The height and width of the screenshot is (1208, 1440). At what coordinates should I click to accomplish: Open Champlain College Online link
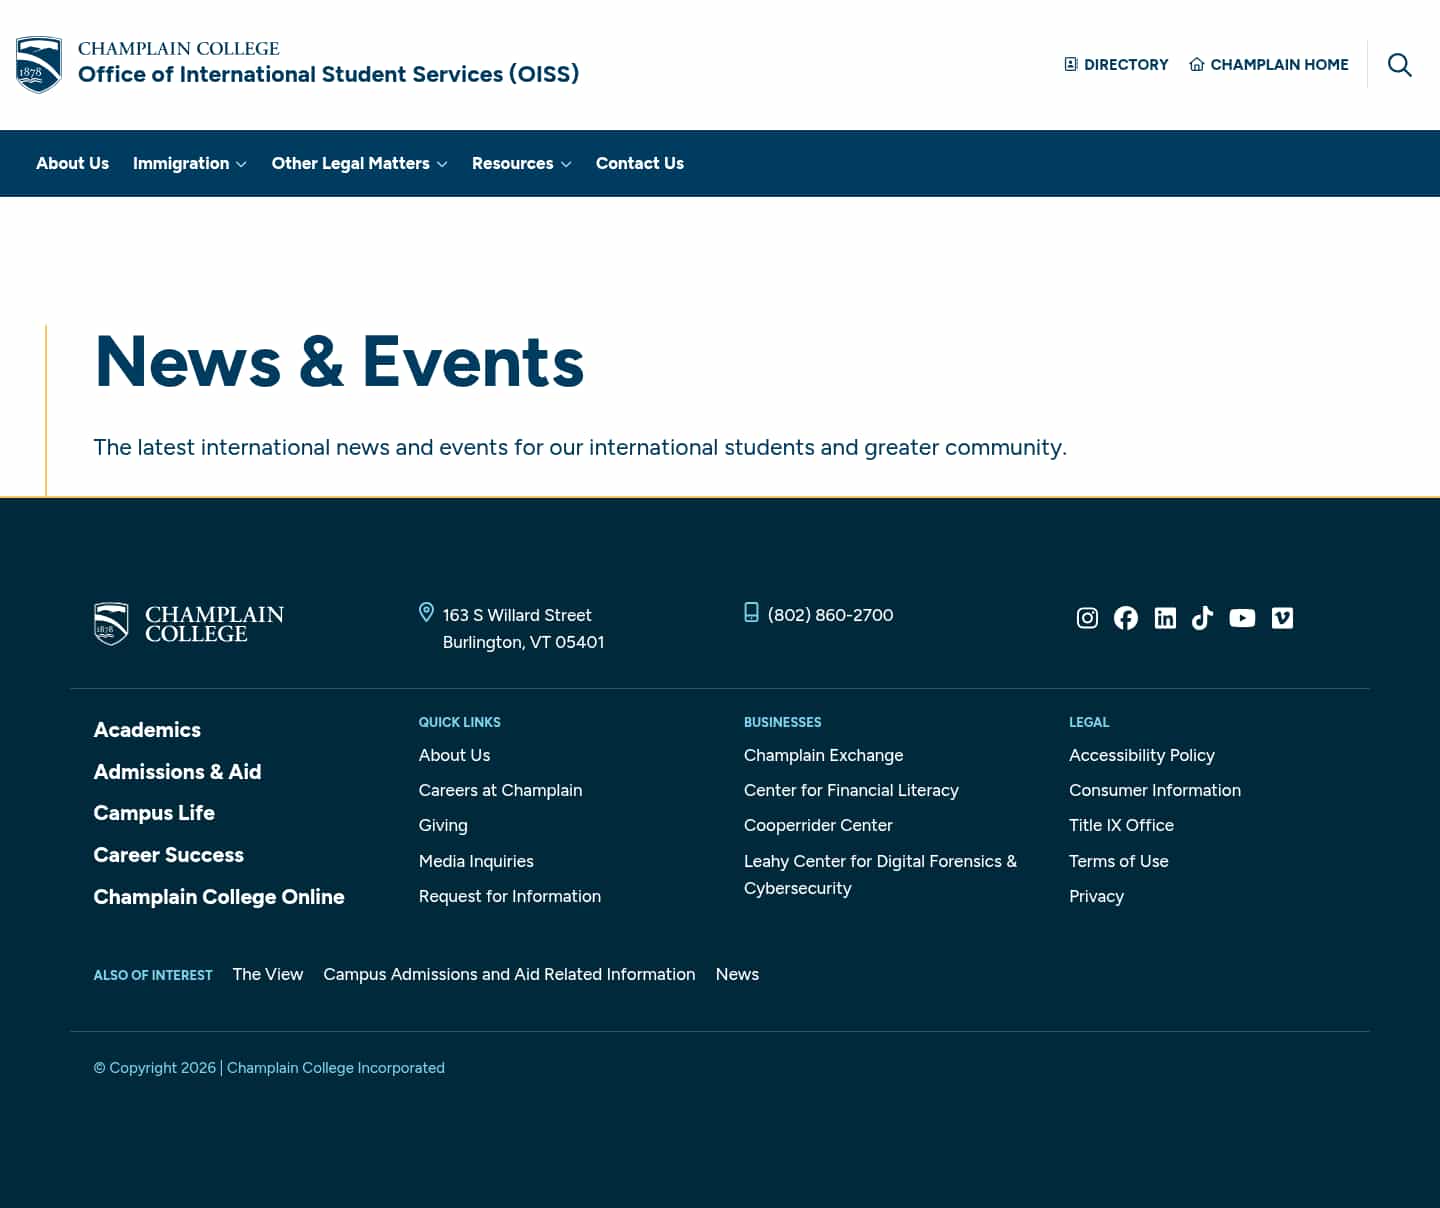(x=219, y=897)
